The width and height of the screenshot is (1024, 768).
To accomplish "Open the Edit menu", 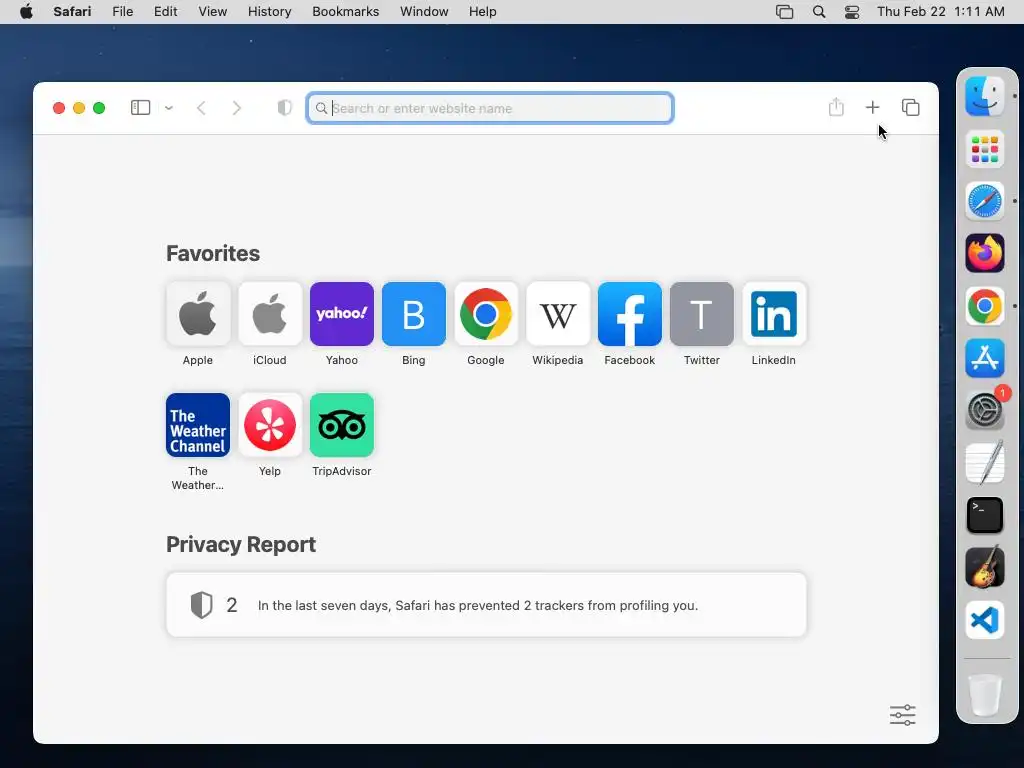I will 165,12.
